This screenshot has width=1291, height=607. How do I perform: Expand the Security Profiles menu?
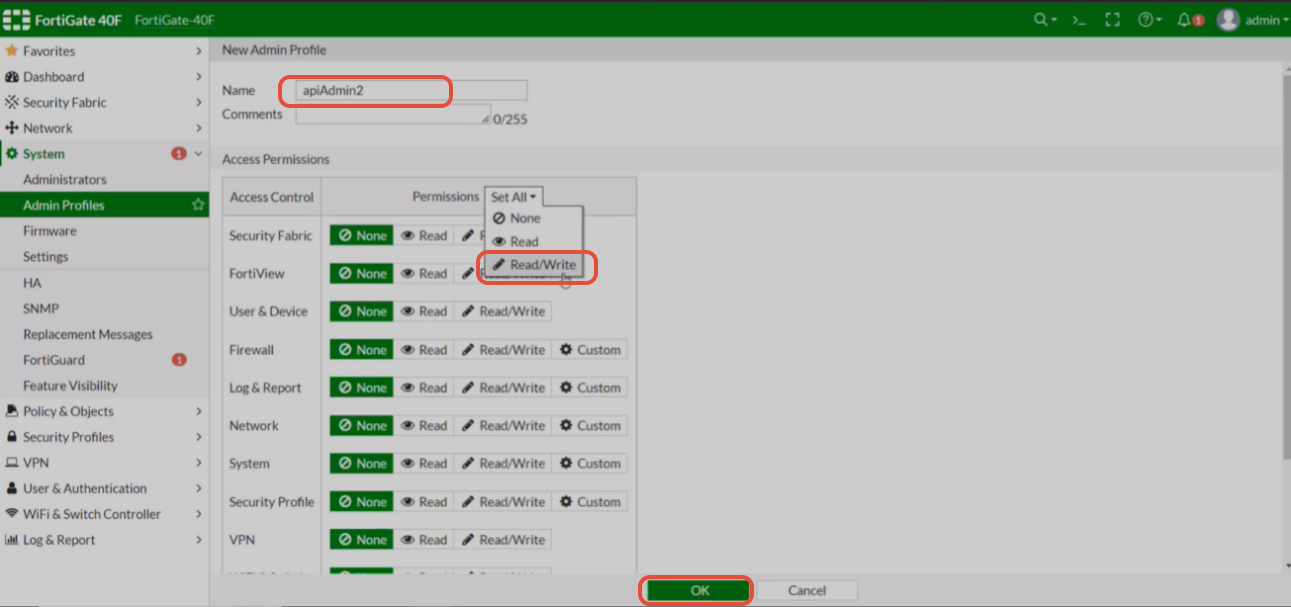coord(104,437)
